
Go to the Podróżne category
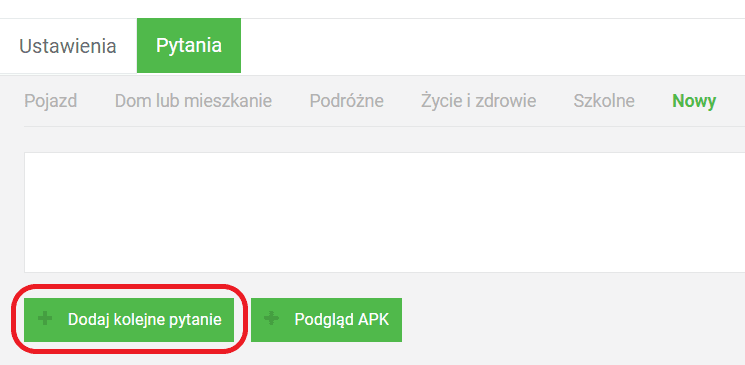pos(347,101)
